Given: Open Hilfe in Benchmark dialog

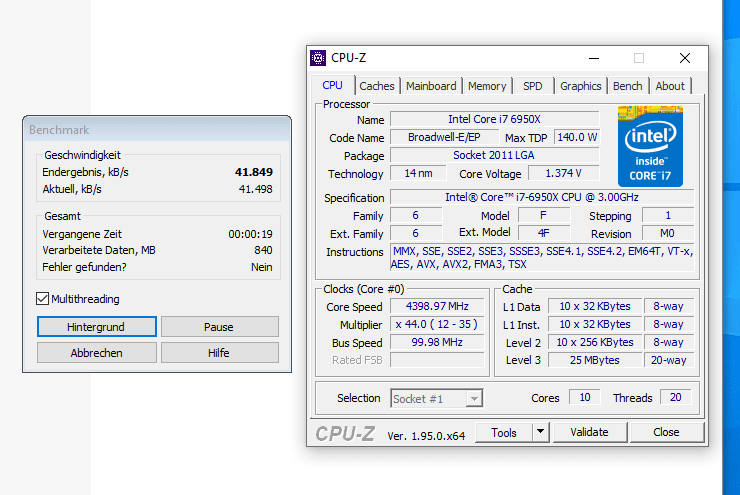Looking at the screenshot, I should (x=219, y=352).
